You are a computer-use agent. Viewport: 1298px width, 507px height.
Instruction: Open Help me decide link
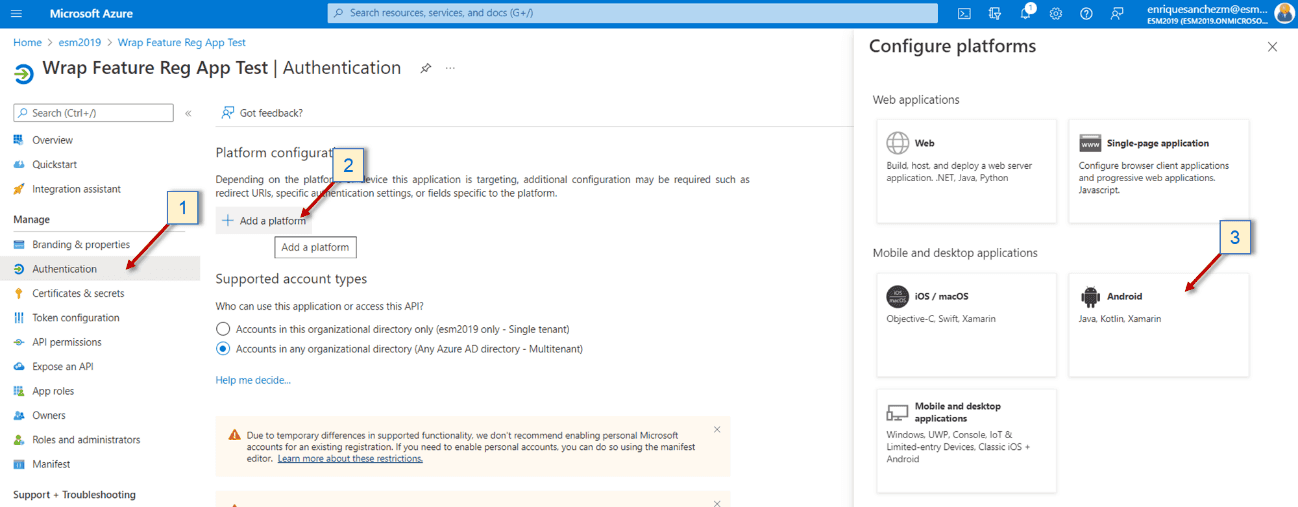point(253,380)
